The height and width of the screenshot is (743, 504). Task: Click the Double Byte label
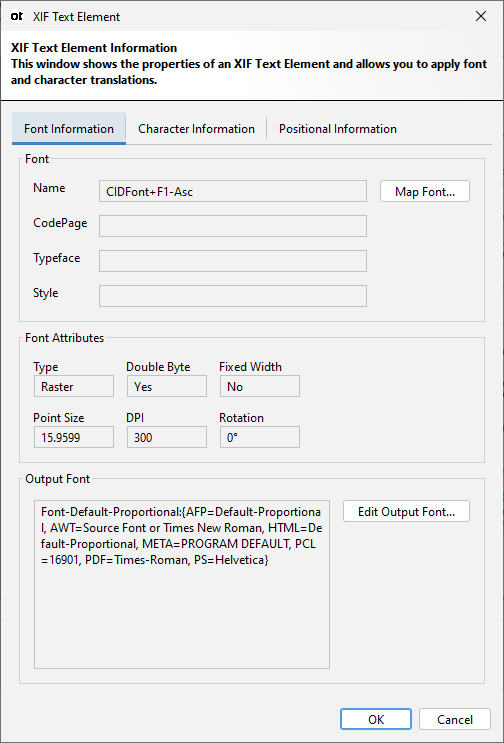point(158,367)
